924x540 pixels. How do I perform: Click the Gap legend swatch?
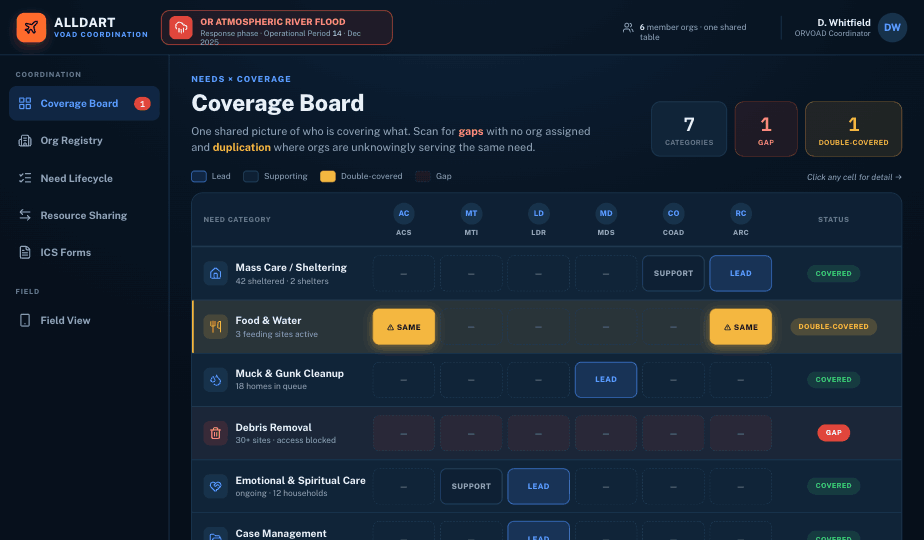[x=423, y=176]
